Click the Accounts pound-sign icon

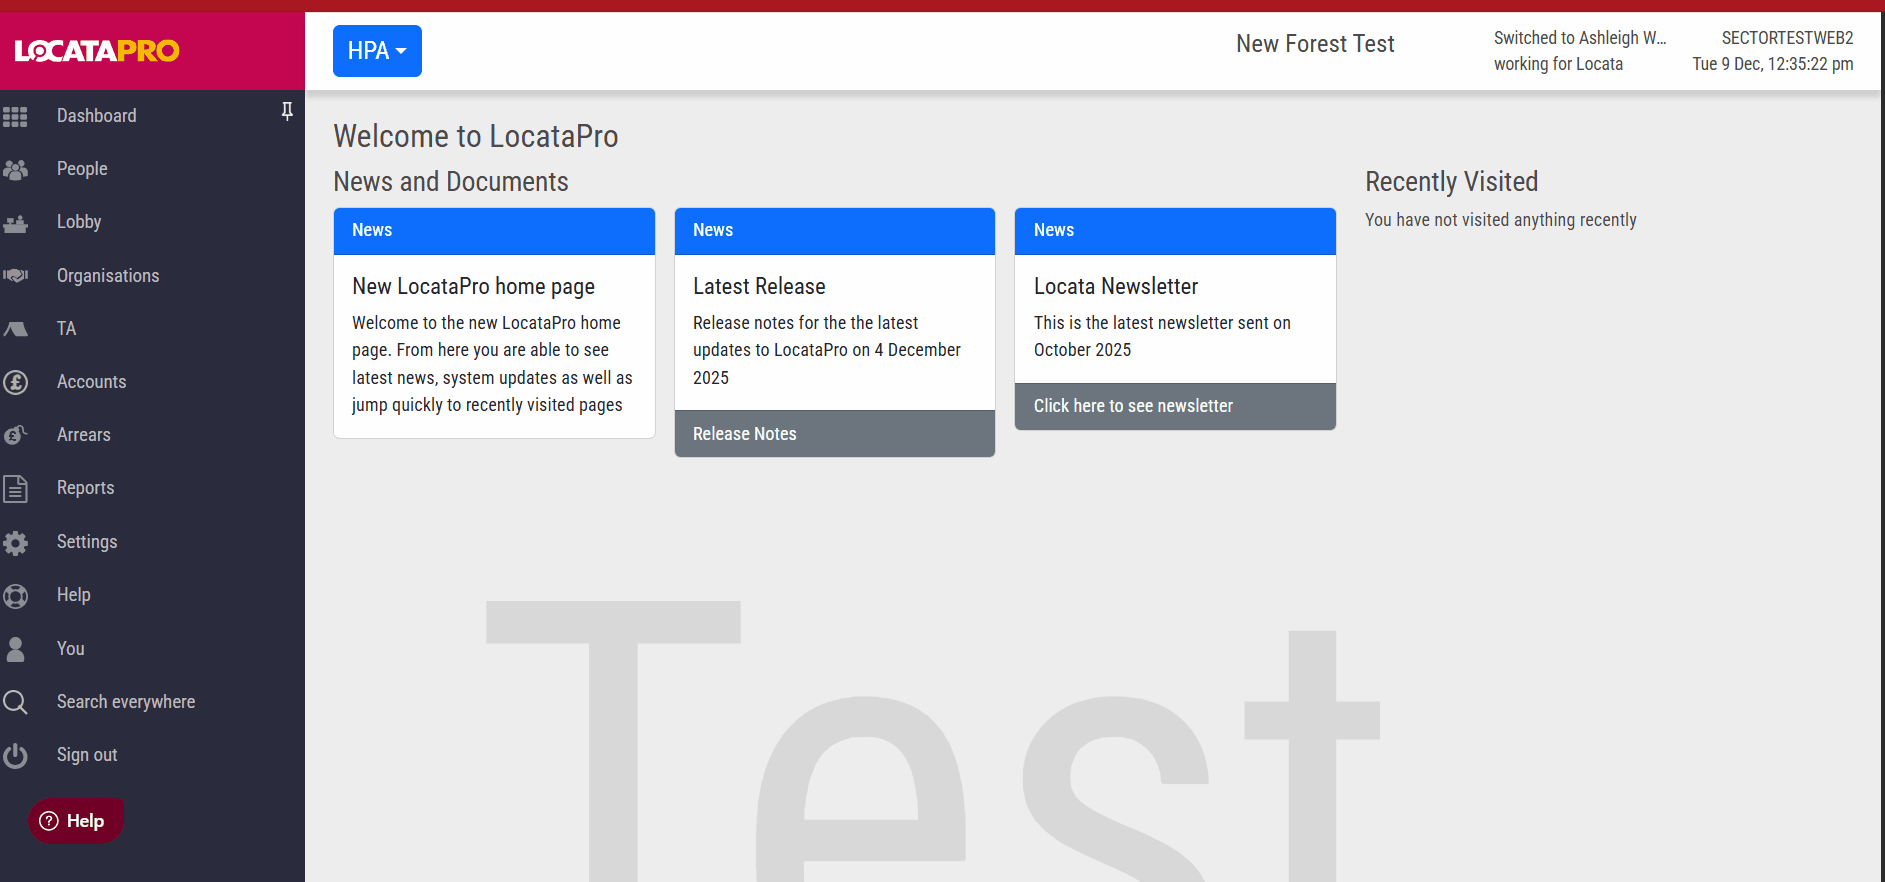coord(15,382)
